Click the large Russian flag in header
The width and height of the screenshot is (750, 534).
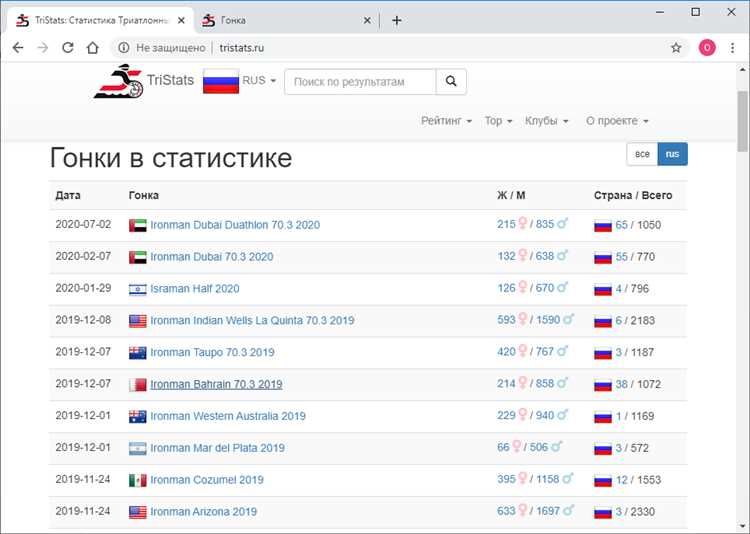pyautogui.click(x=221, y=81)
